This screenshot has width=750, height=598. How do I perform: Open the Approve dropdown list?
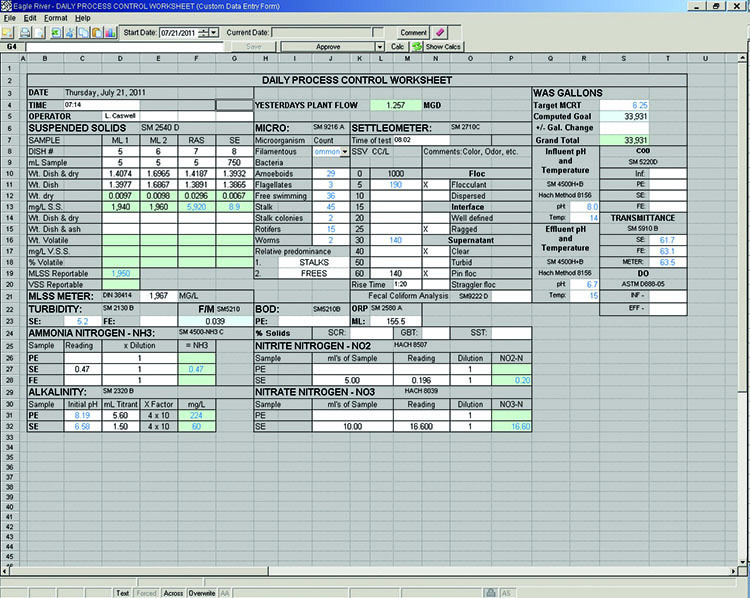380,47
